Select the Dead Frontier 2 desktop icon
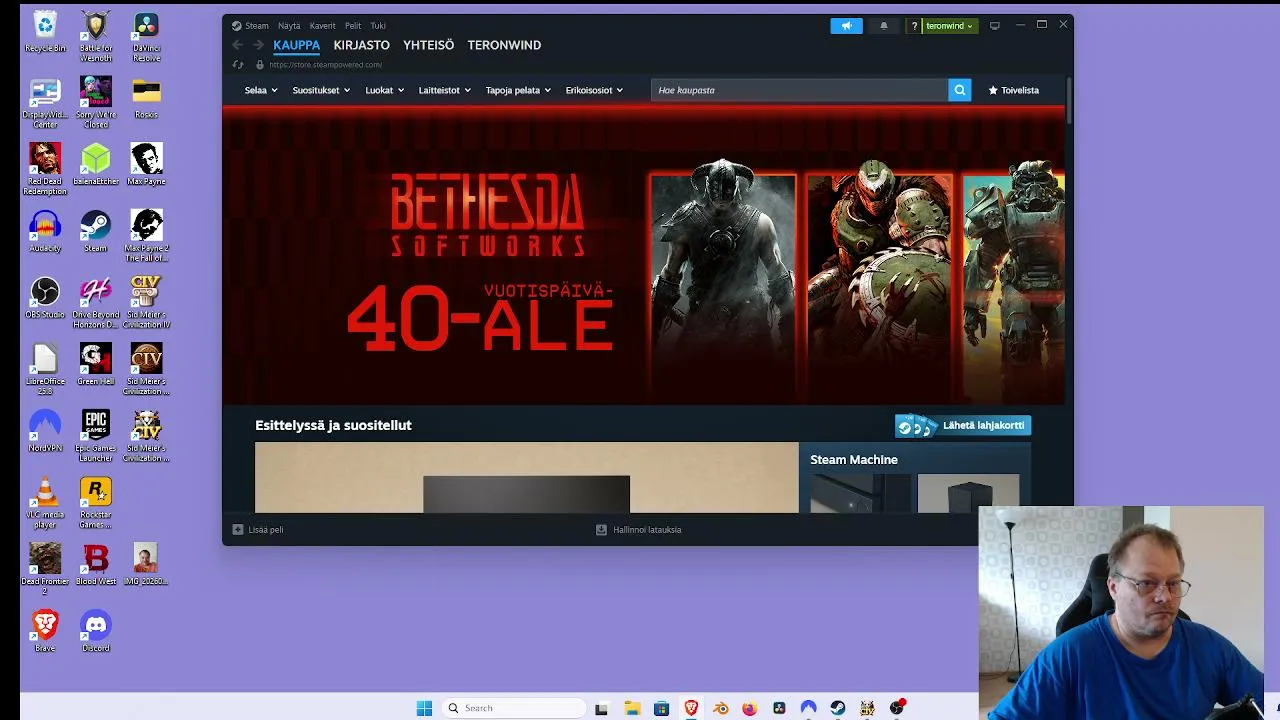This screenshot has width=1280, height=720. point(45,568)
